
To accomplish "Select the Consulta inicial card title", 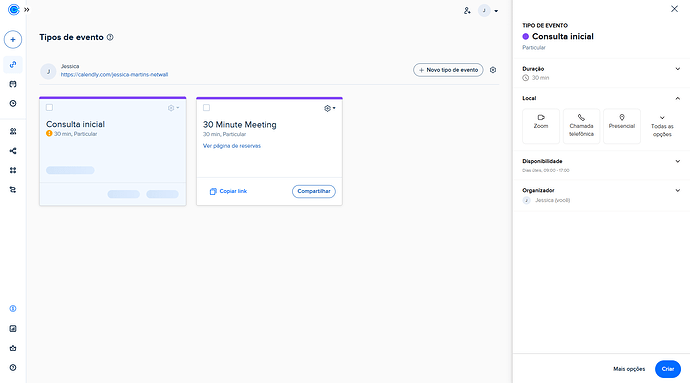I will [x=76, y=124].
